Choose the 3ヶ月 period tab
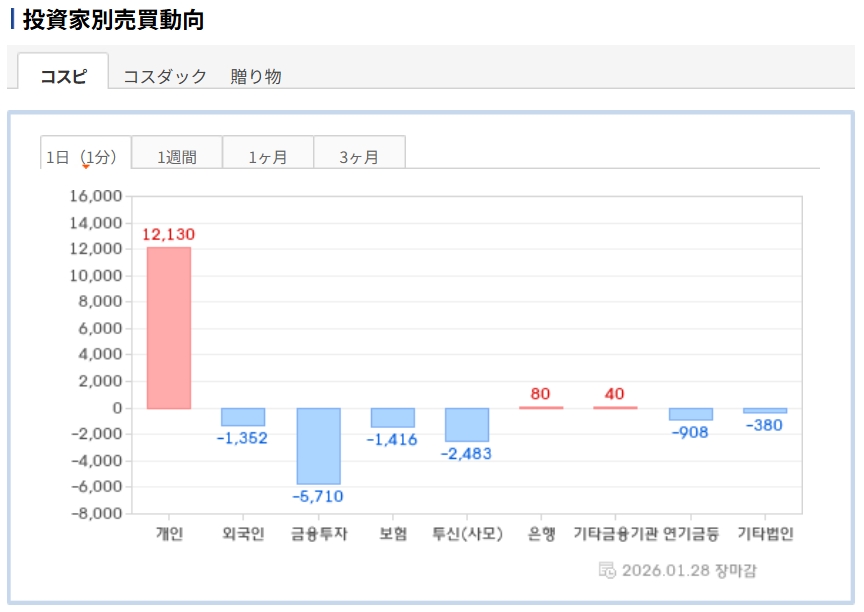 [x=359, y=157]
